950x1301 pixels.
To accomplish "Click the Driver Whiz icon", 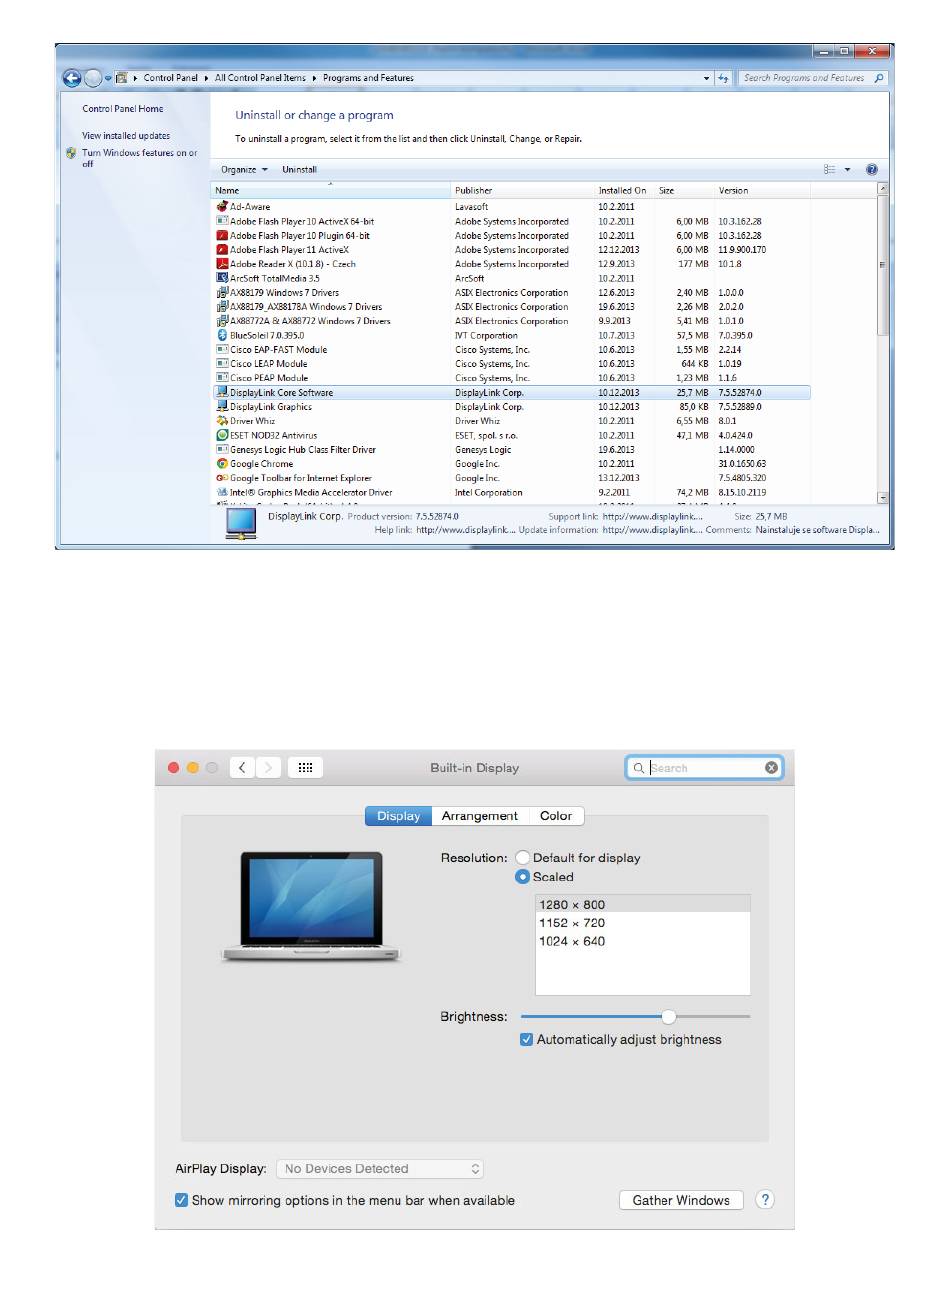I will (222, 421).
